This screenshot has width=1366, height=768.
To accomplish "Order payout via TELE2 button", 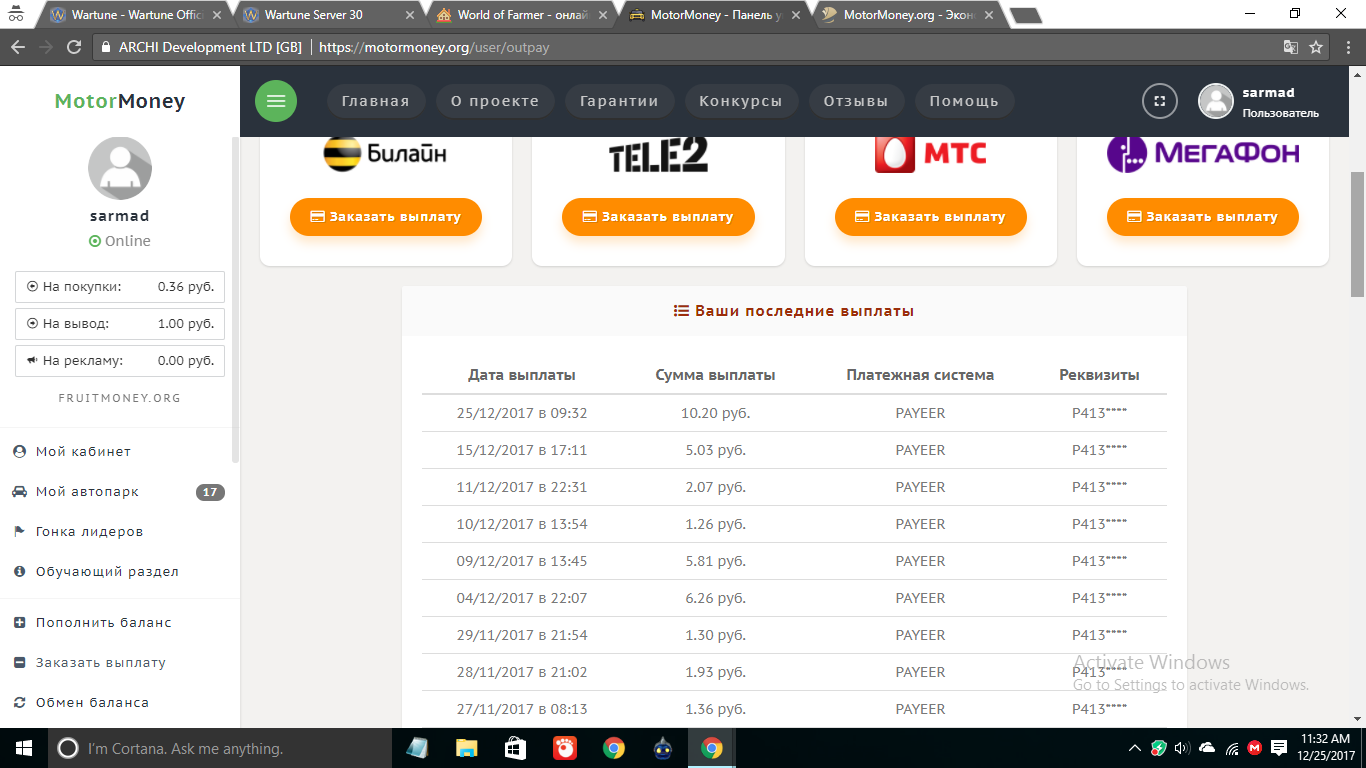I will coord(658,217).
